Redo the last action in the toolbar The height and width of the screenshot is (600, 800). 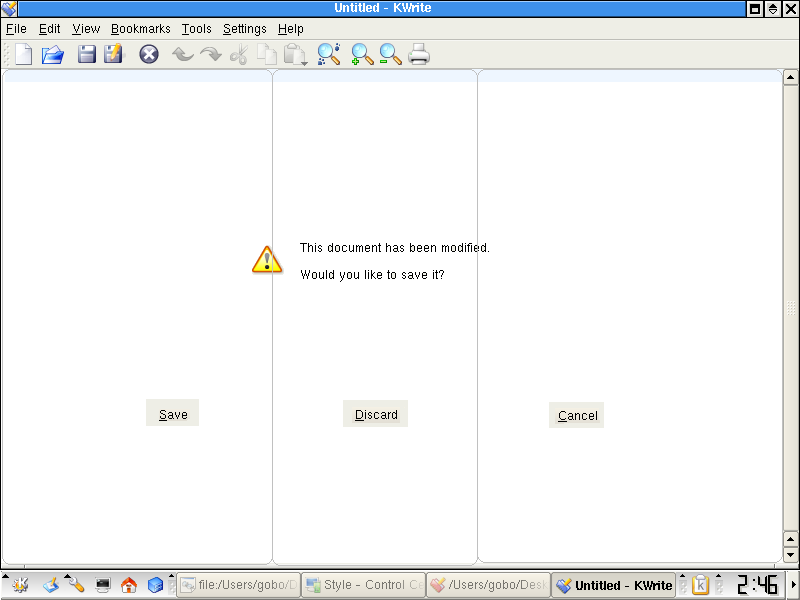(211, 54)
